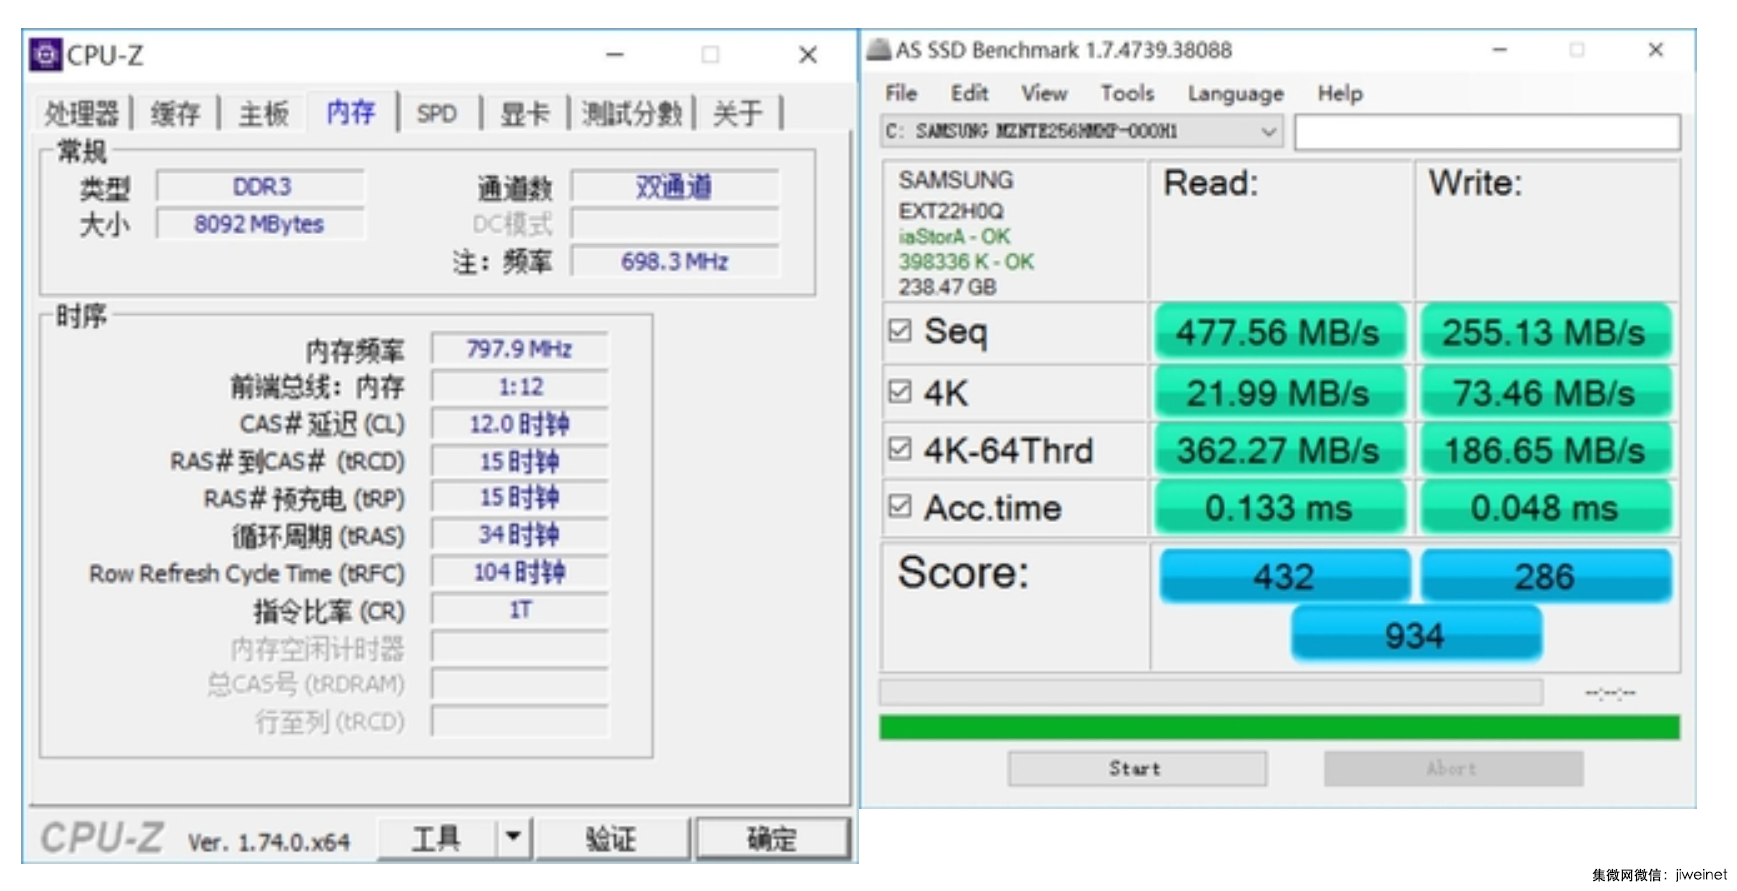1737x891 pixels.
Task: Click the 确定 button
Action: pos(772,838)
